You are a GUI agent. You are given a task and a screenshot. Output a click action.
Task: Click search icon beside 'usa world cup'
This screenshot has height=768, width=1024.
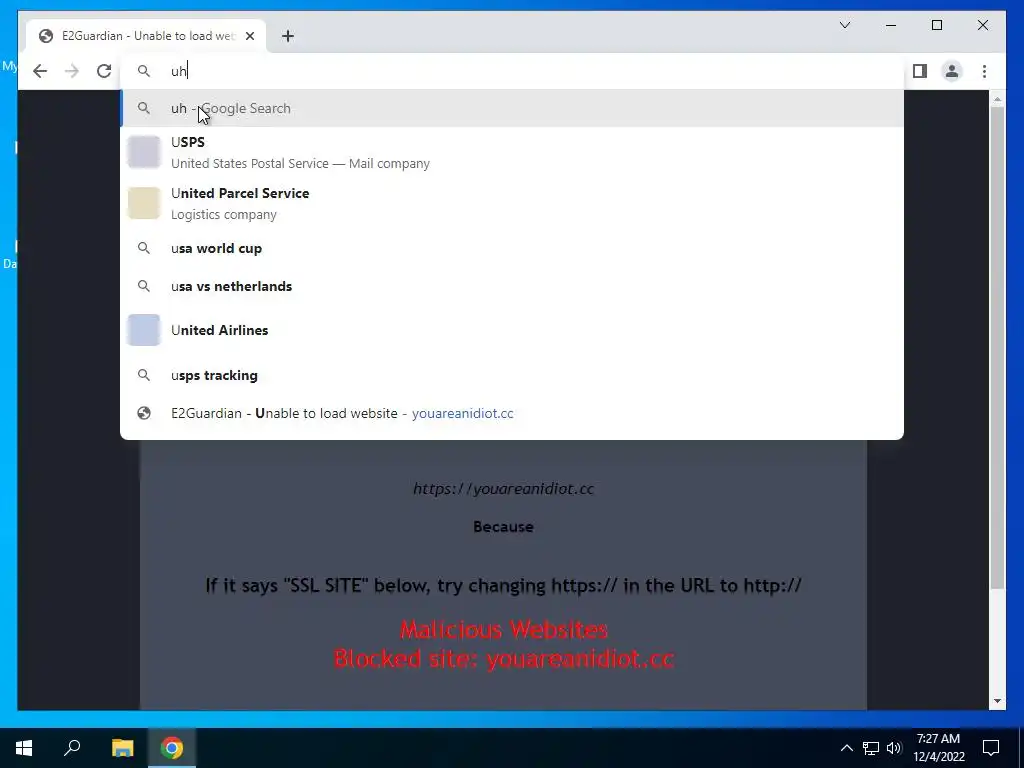click(x=144, y=248)
